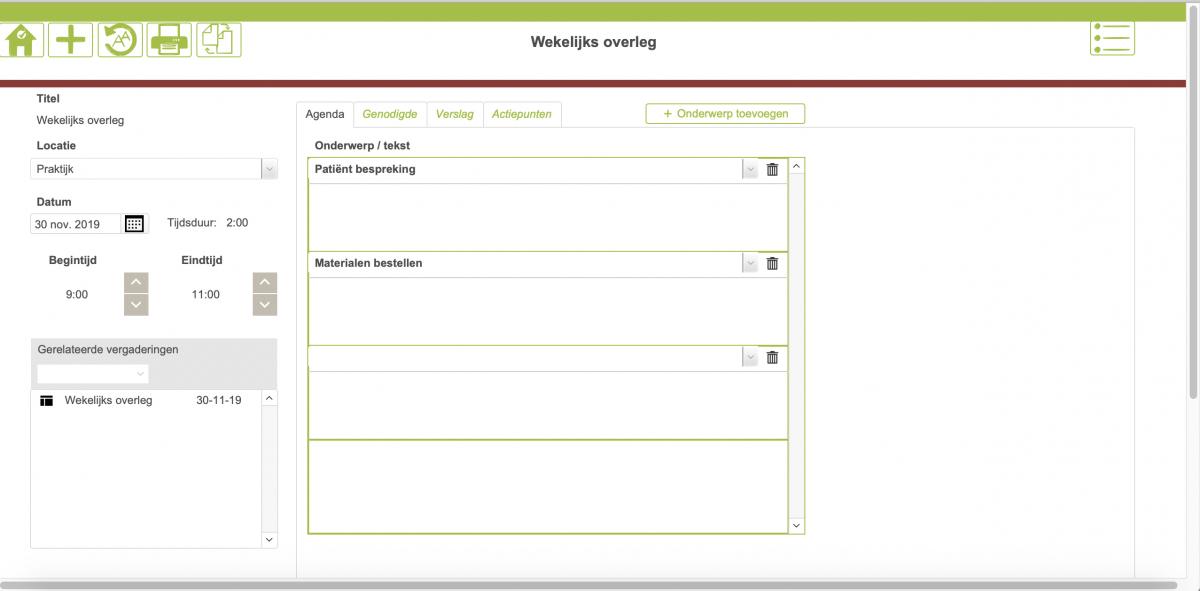Increase the Eindtijd with up arrow
Image resolution: width=1200 pixels, height=591 pixels.
point(265,282)
